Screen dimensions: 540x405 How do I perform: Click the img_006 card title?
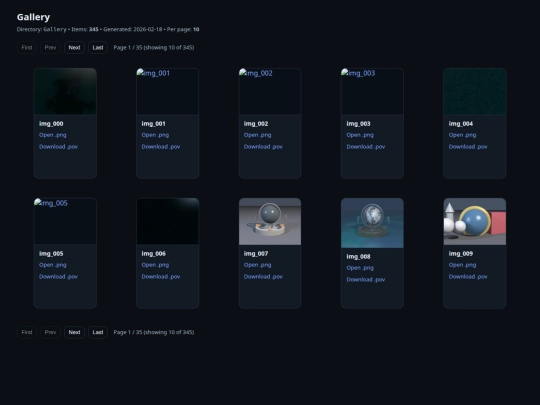click(153, 253)
